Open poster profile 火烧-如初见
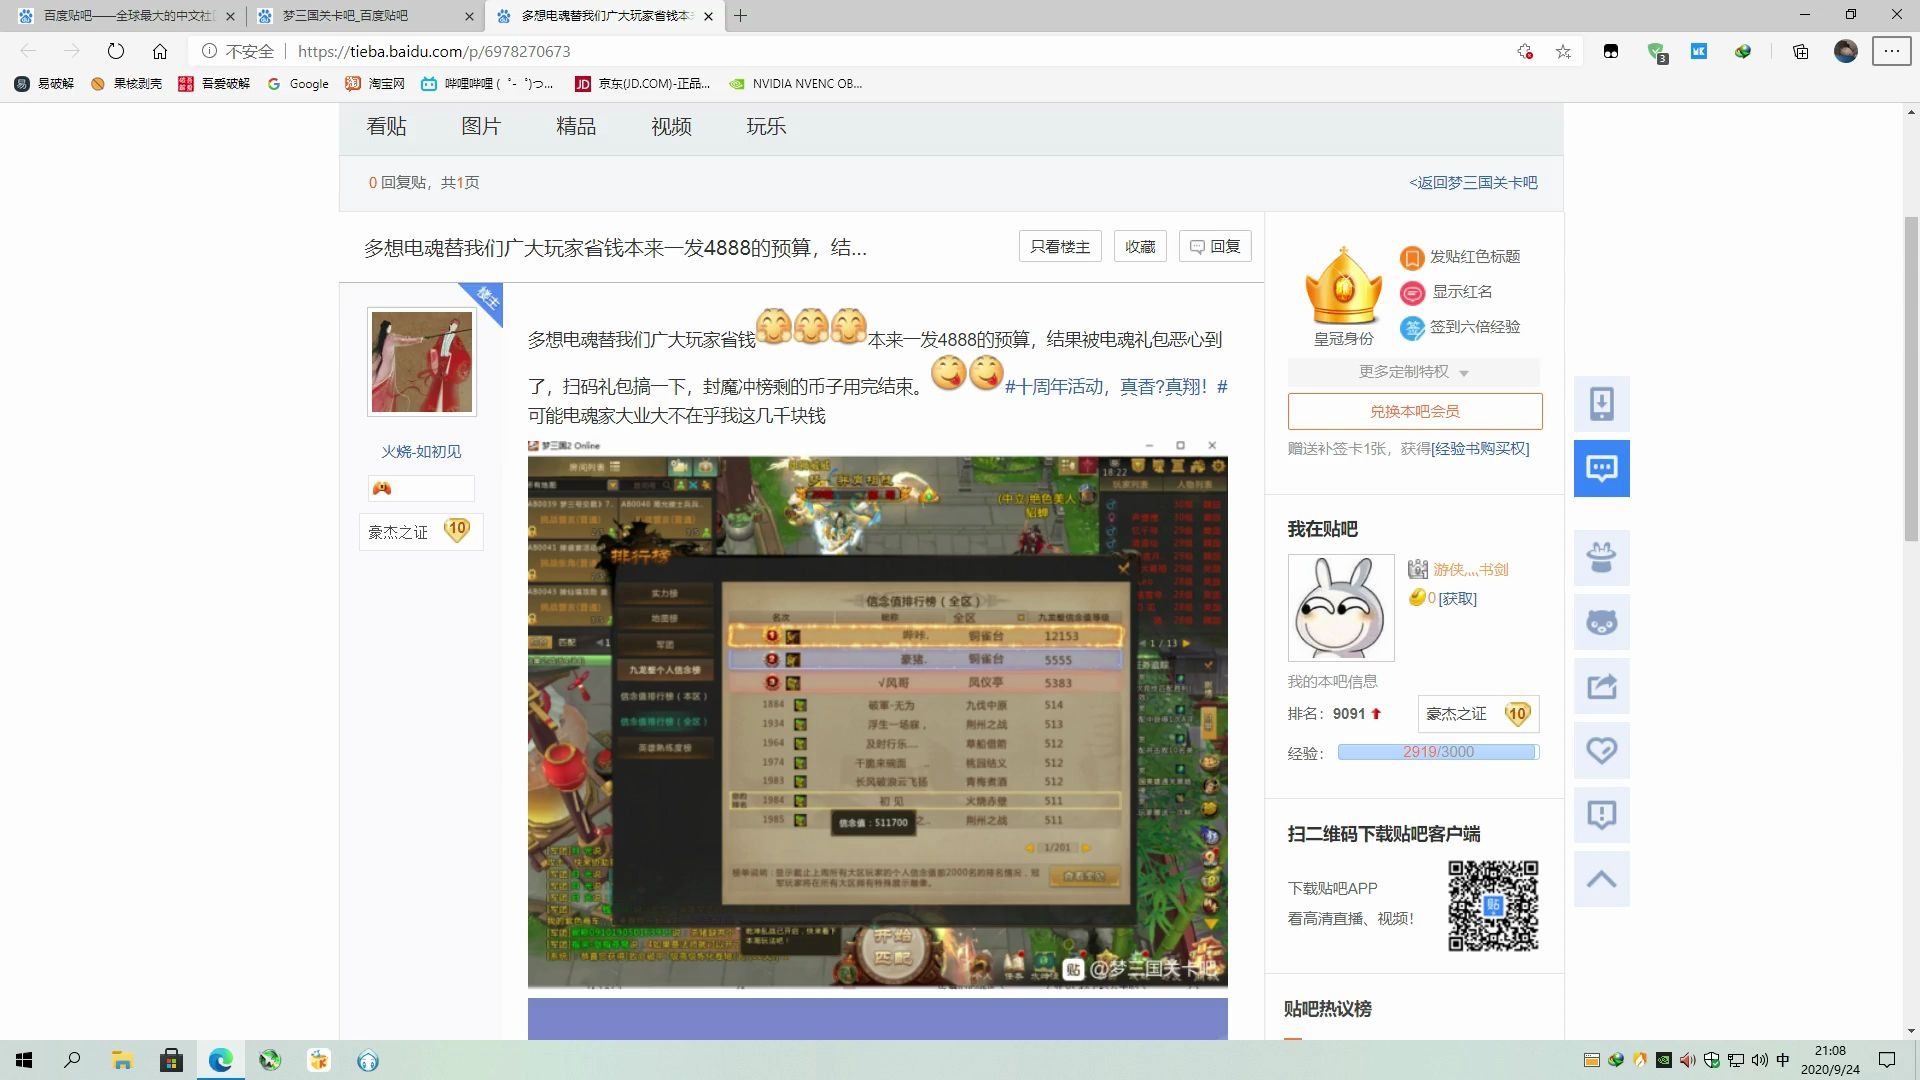1920x1080 pixels. click(x=421, y=452)
